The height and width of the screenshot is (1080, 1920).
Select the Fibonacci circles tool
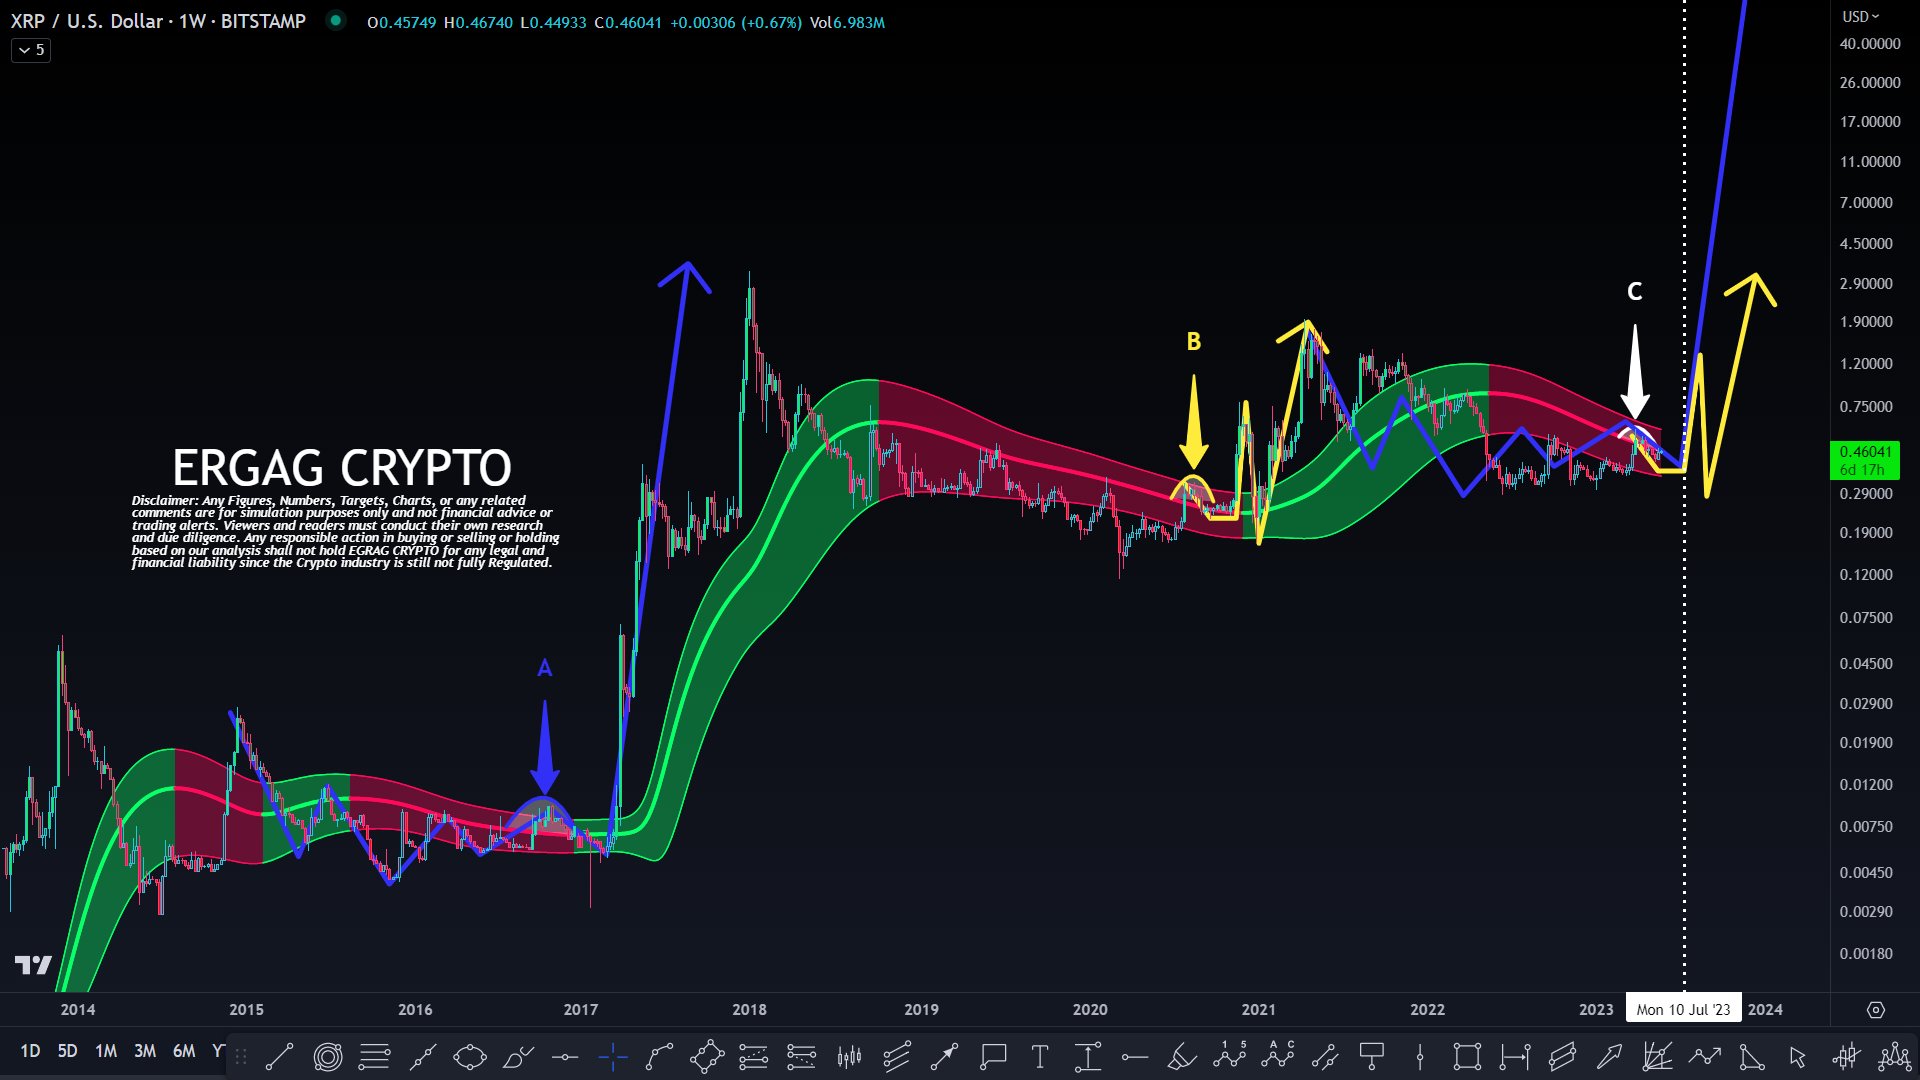point(327,1056)
